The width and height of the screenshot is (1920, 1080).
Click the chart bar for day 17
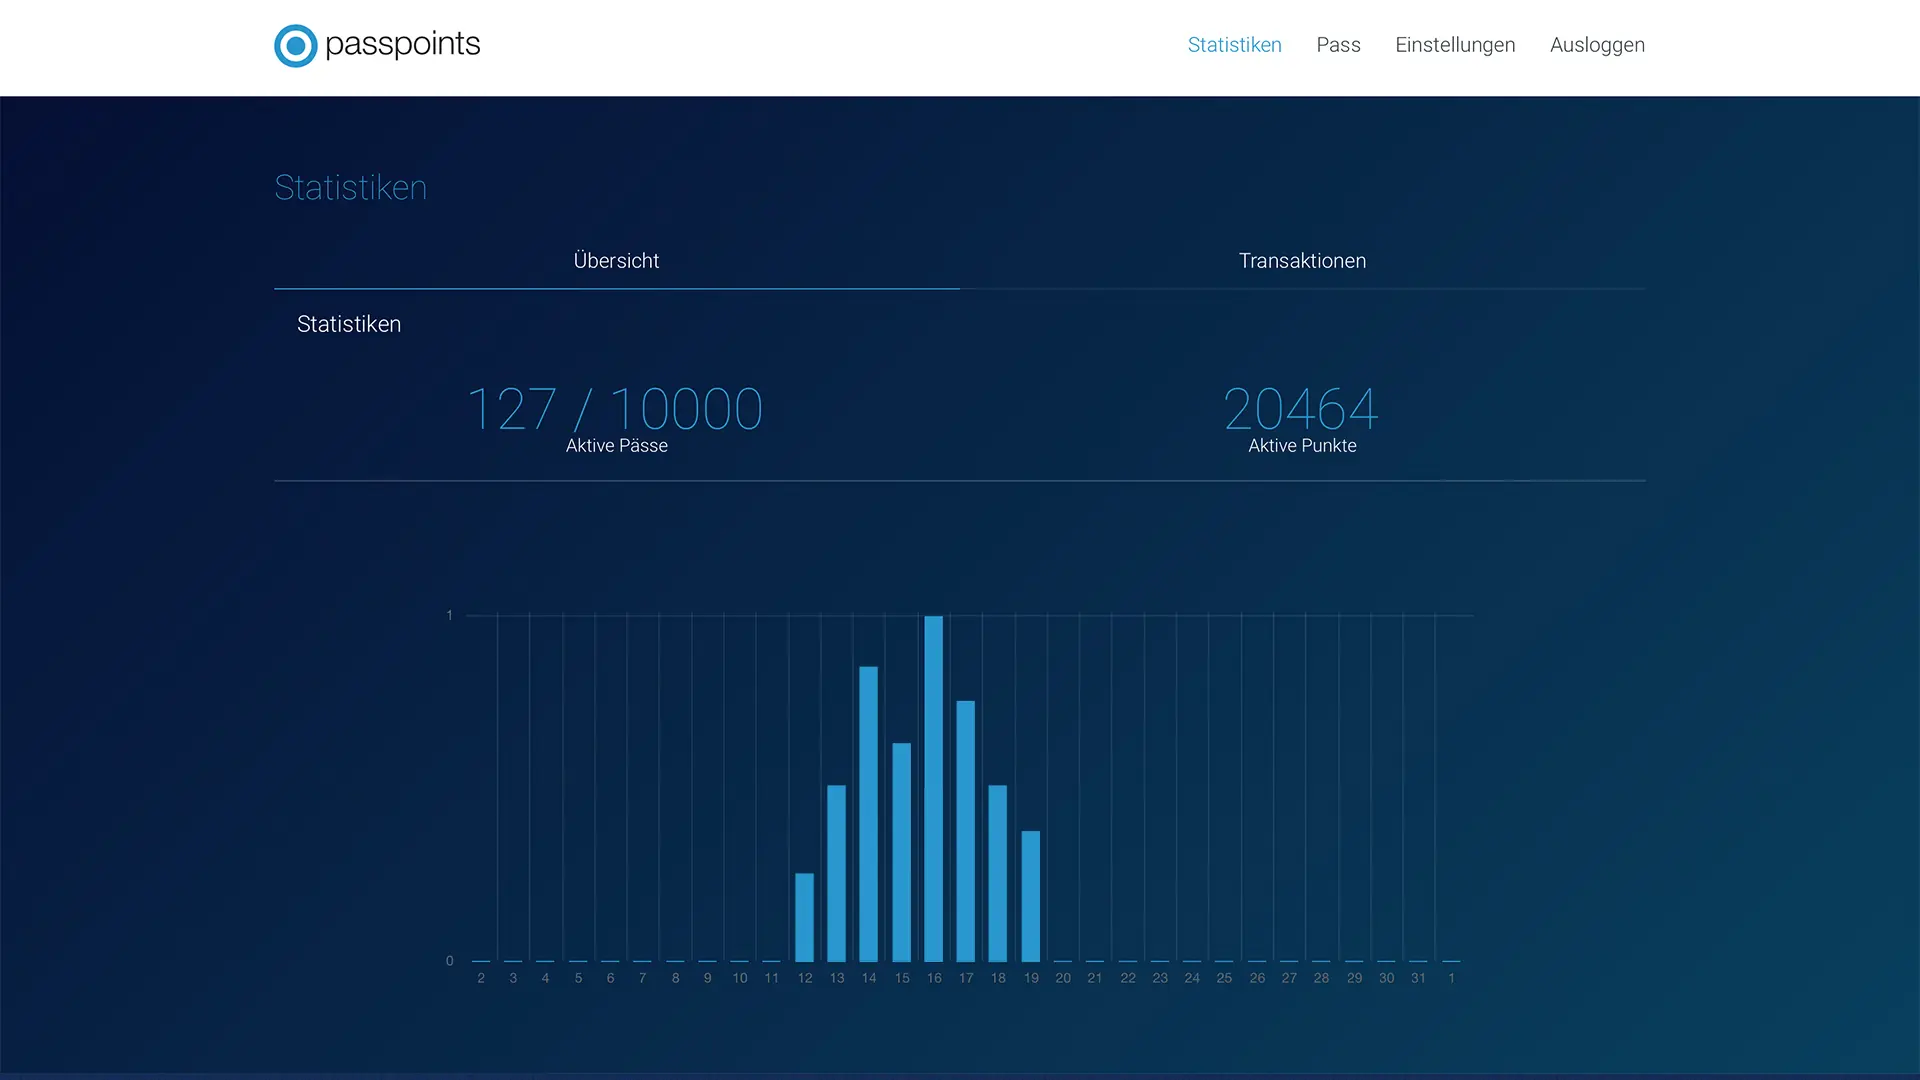point(965,831)
